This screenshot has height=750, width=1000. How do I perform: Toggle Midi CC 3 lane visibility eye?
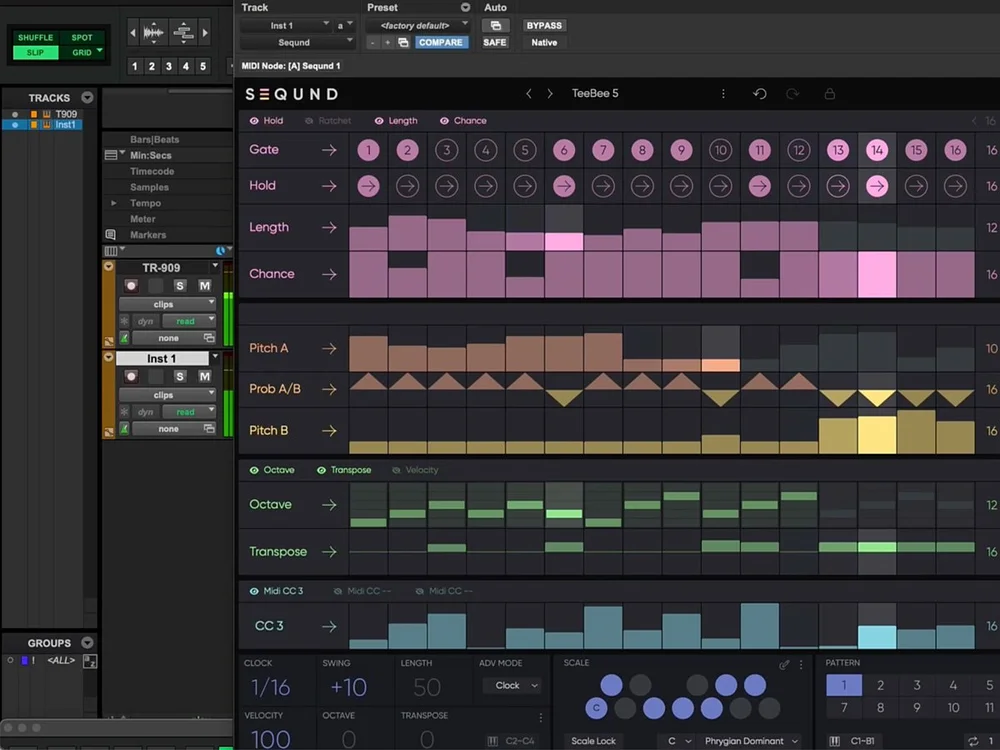pyautogui.click(x=254, y=591)
